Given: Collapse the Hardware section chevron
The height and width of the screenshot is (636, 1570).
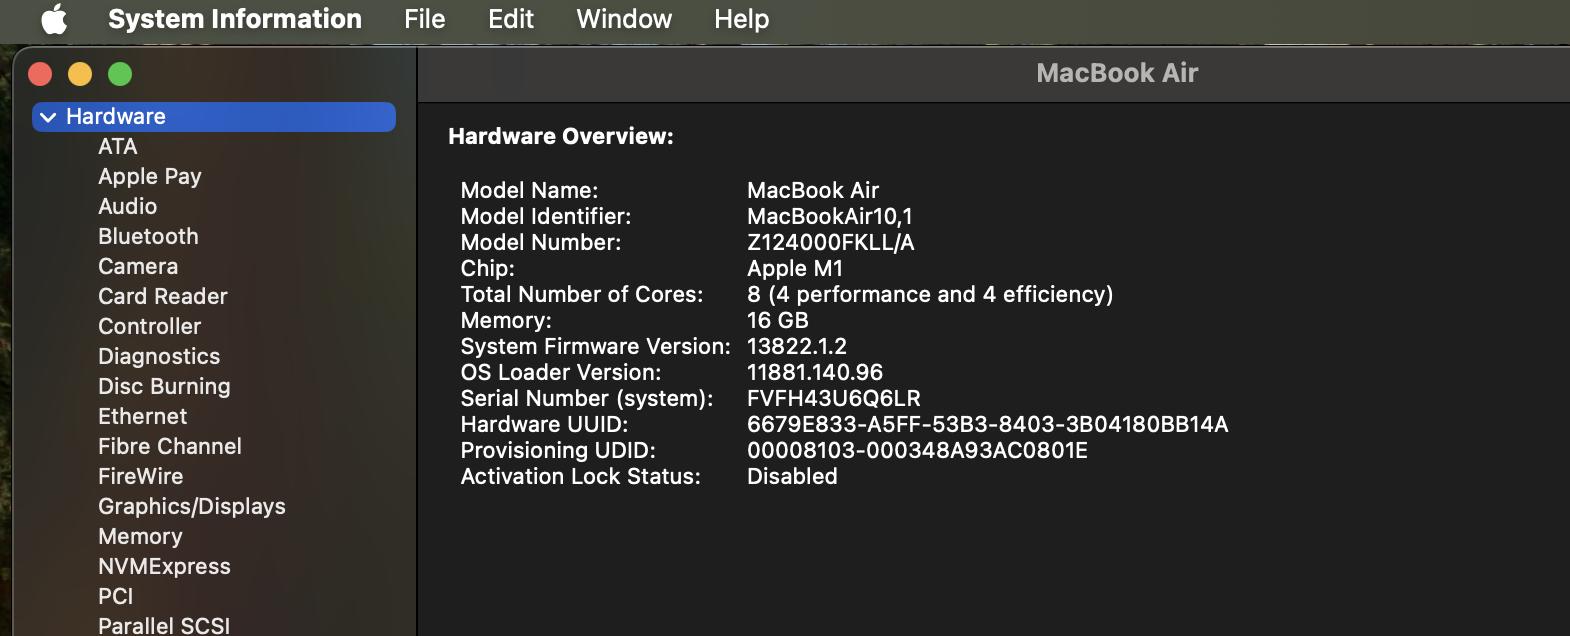Looking at the screenshot, I should coord(48,117).
